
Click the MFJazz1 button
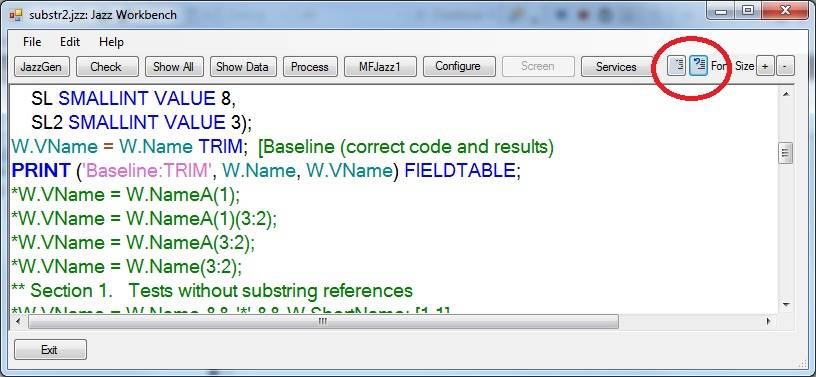[380, 67]
